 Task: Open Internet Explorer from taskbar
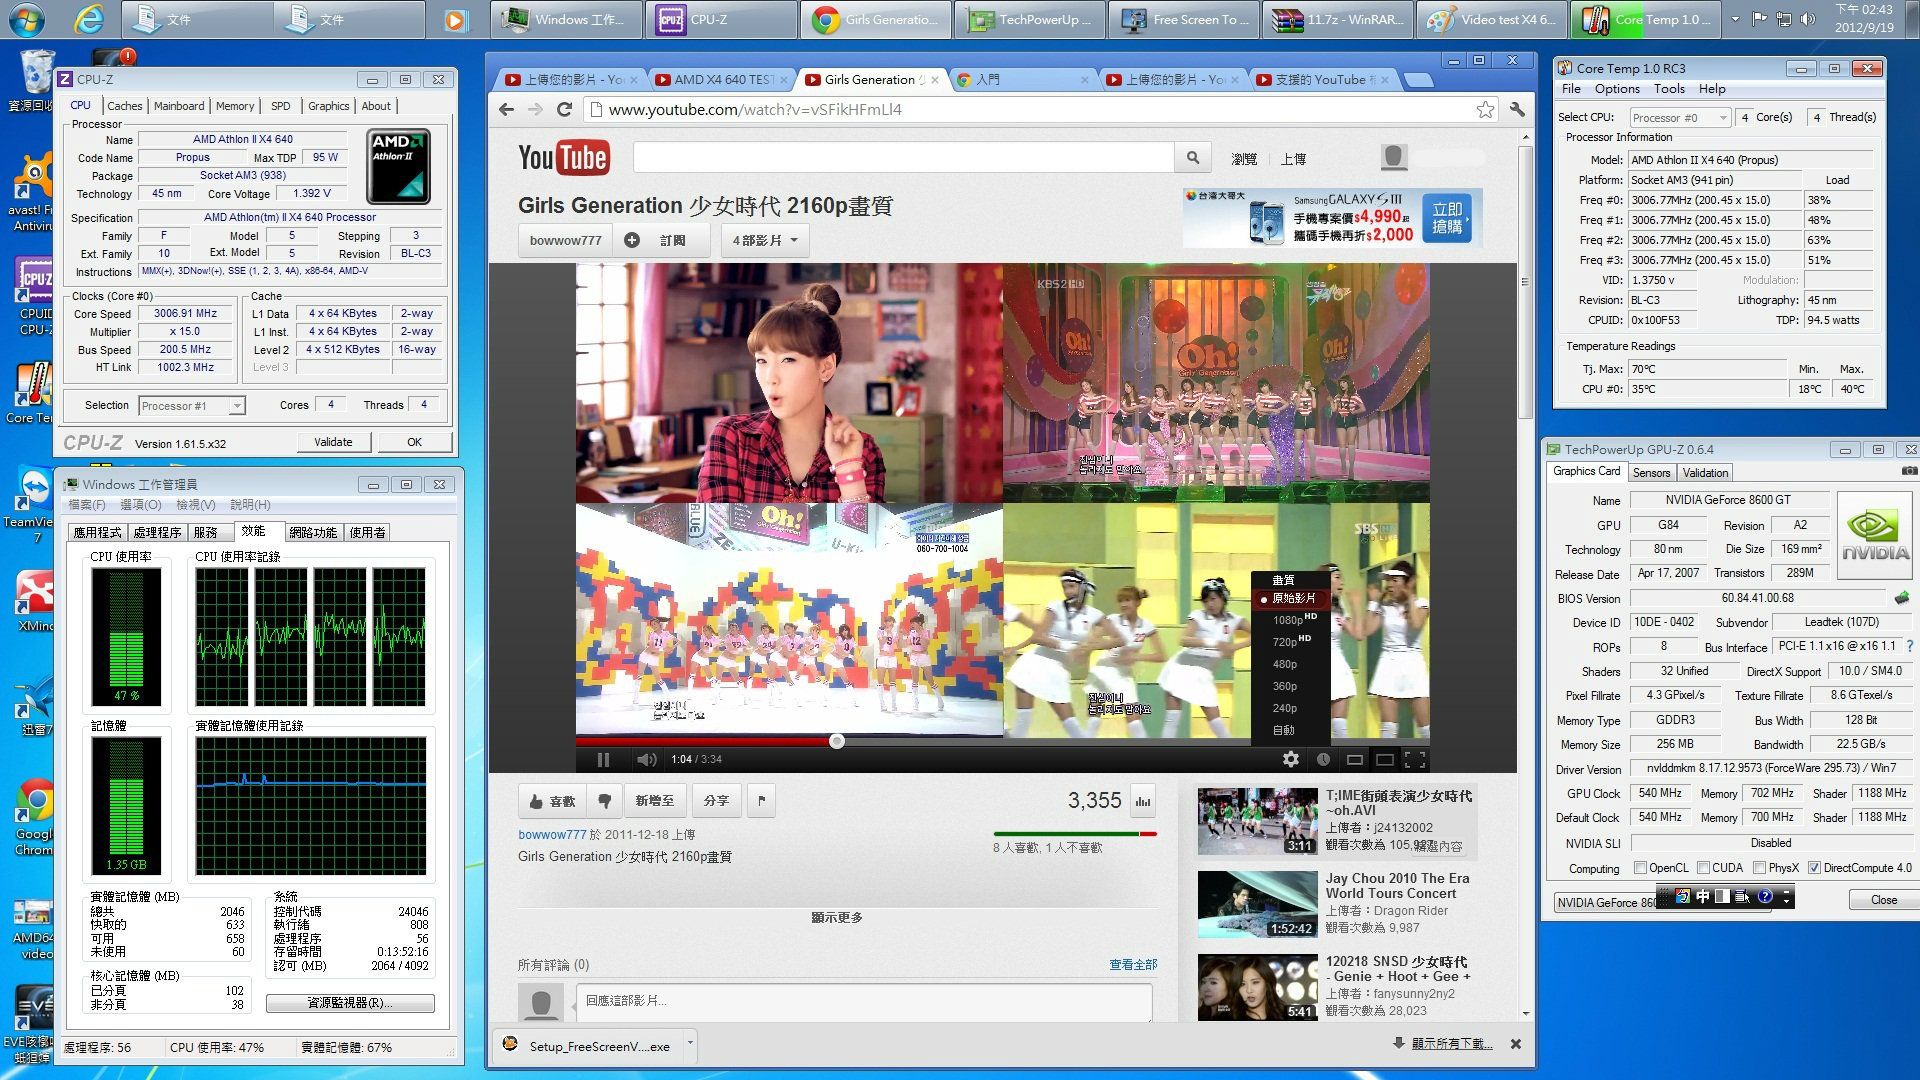coord(88,19)
